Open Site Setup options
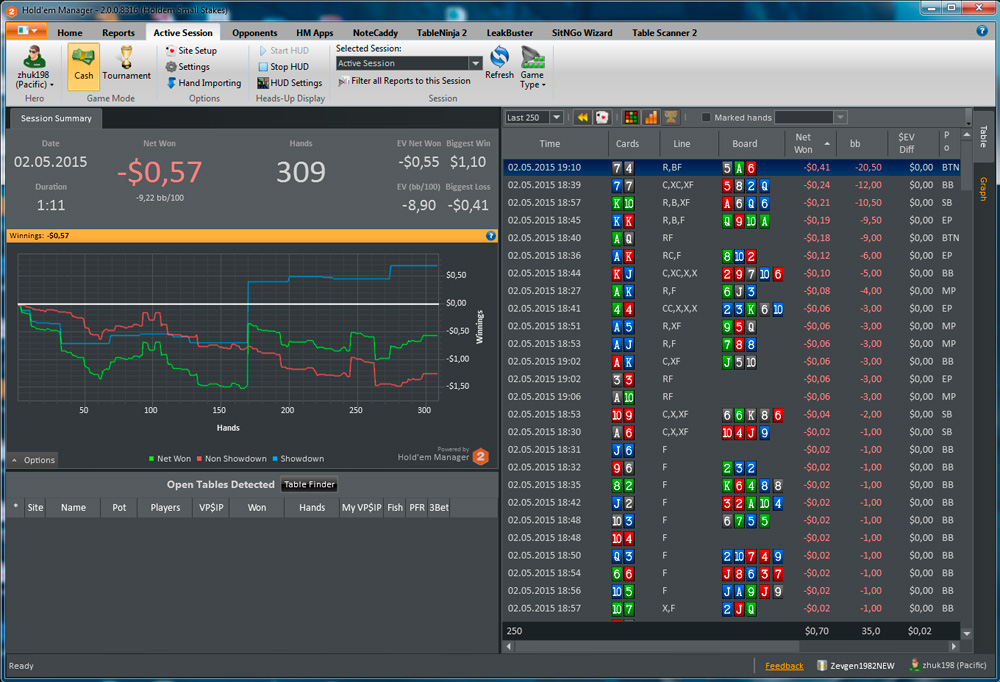This screenshot has height=682, width=1000. [x=191, y=50]
